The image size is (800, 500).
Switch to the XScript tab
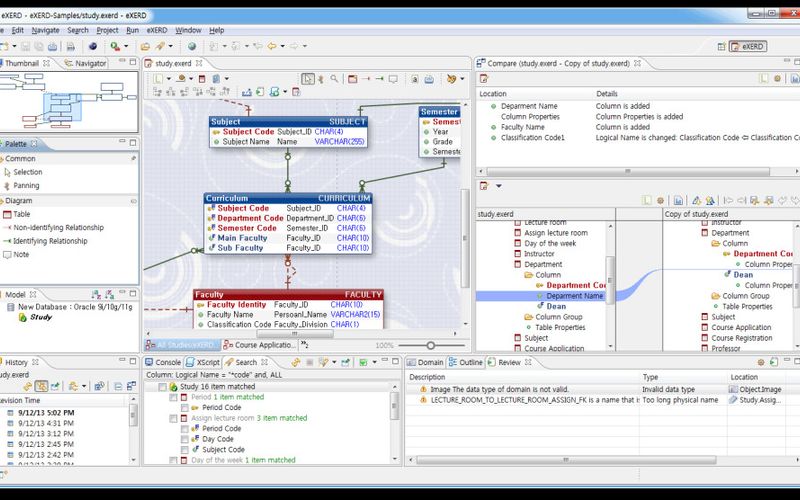[x=203, y=362]
